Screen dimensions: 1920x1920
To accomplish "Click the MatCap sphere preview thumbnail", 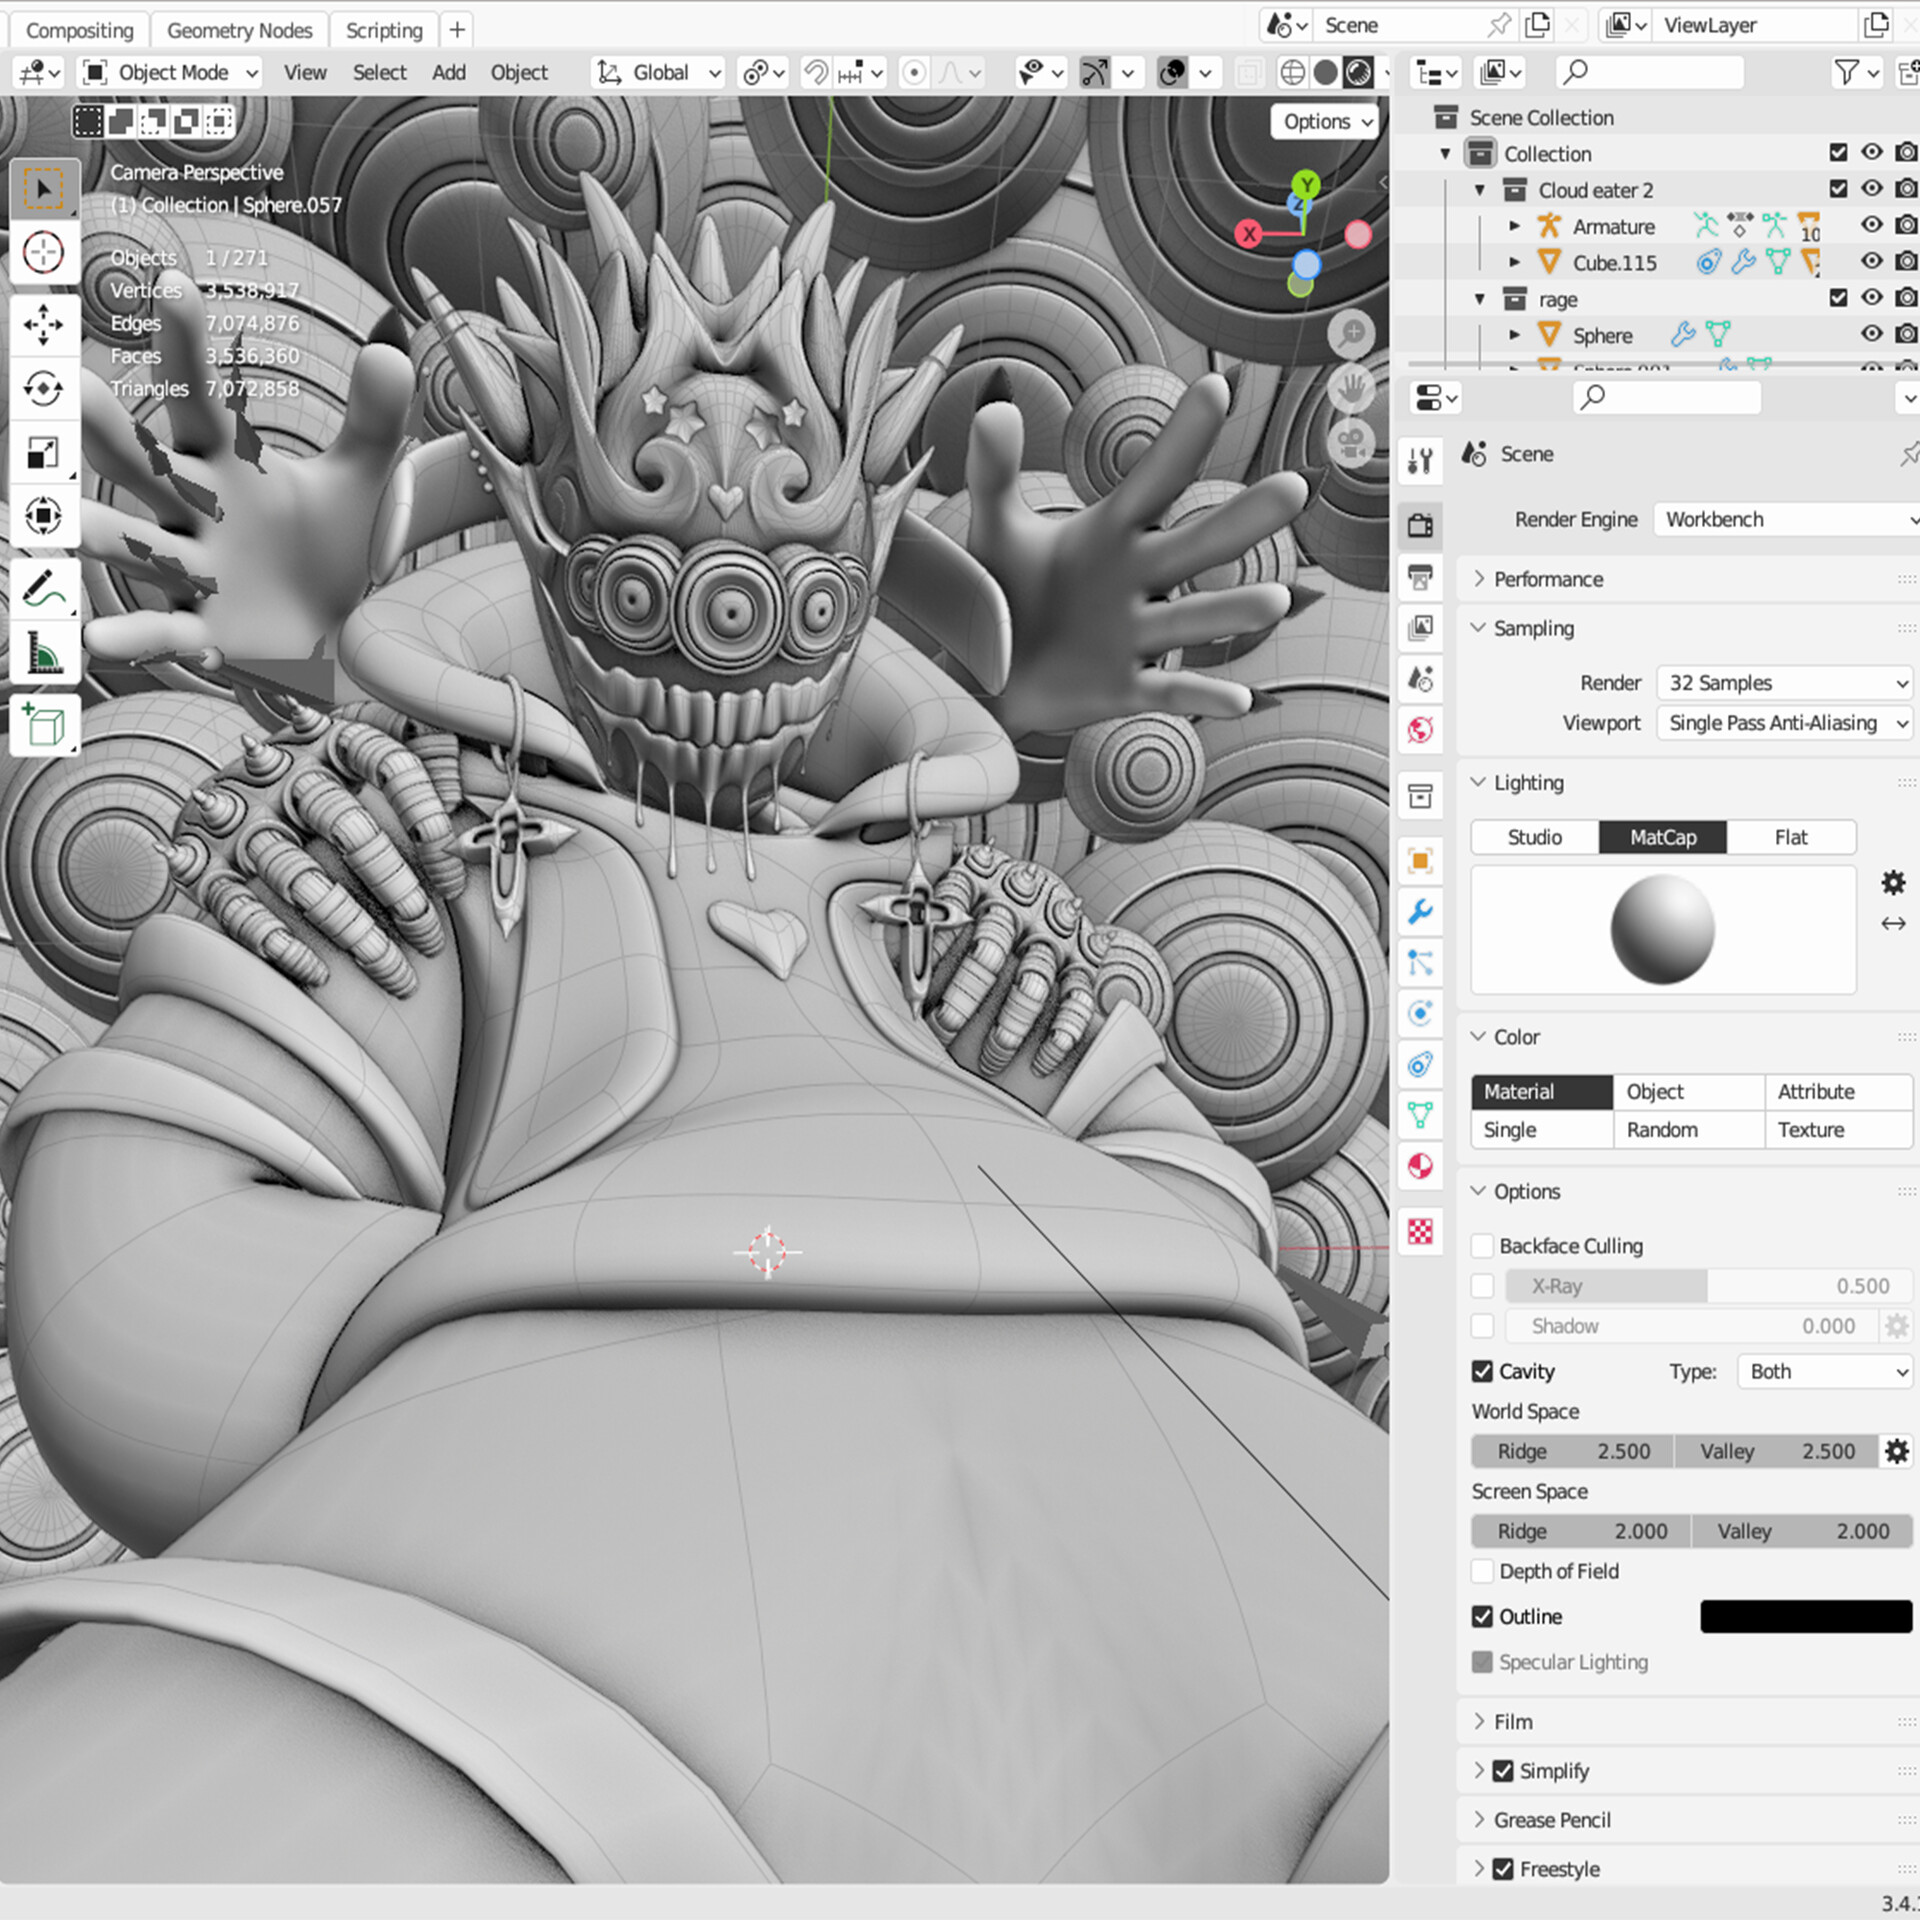I will click(1662, 930).
